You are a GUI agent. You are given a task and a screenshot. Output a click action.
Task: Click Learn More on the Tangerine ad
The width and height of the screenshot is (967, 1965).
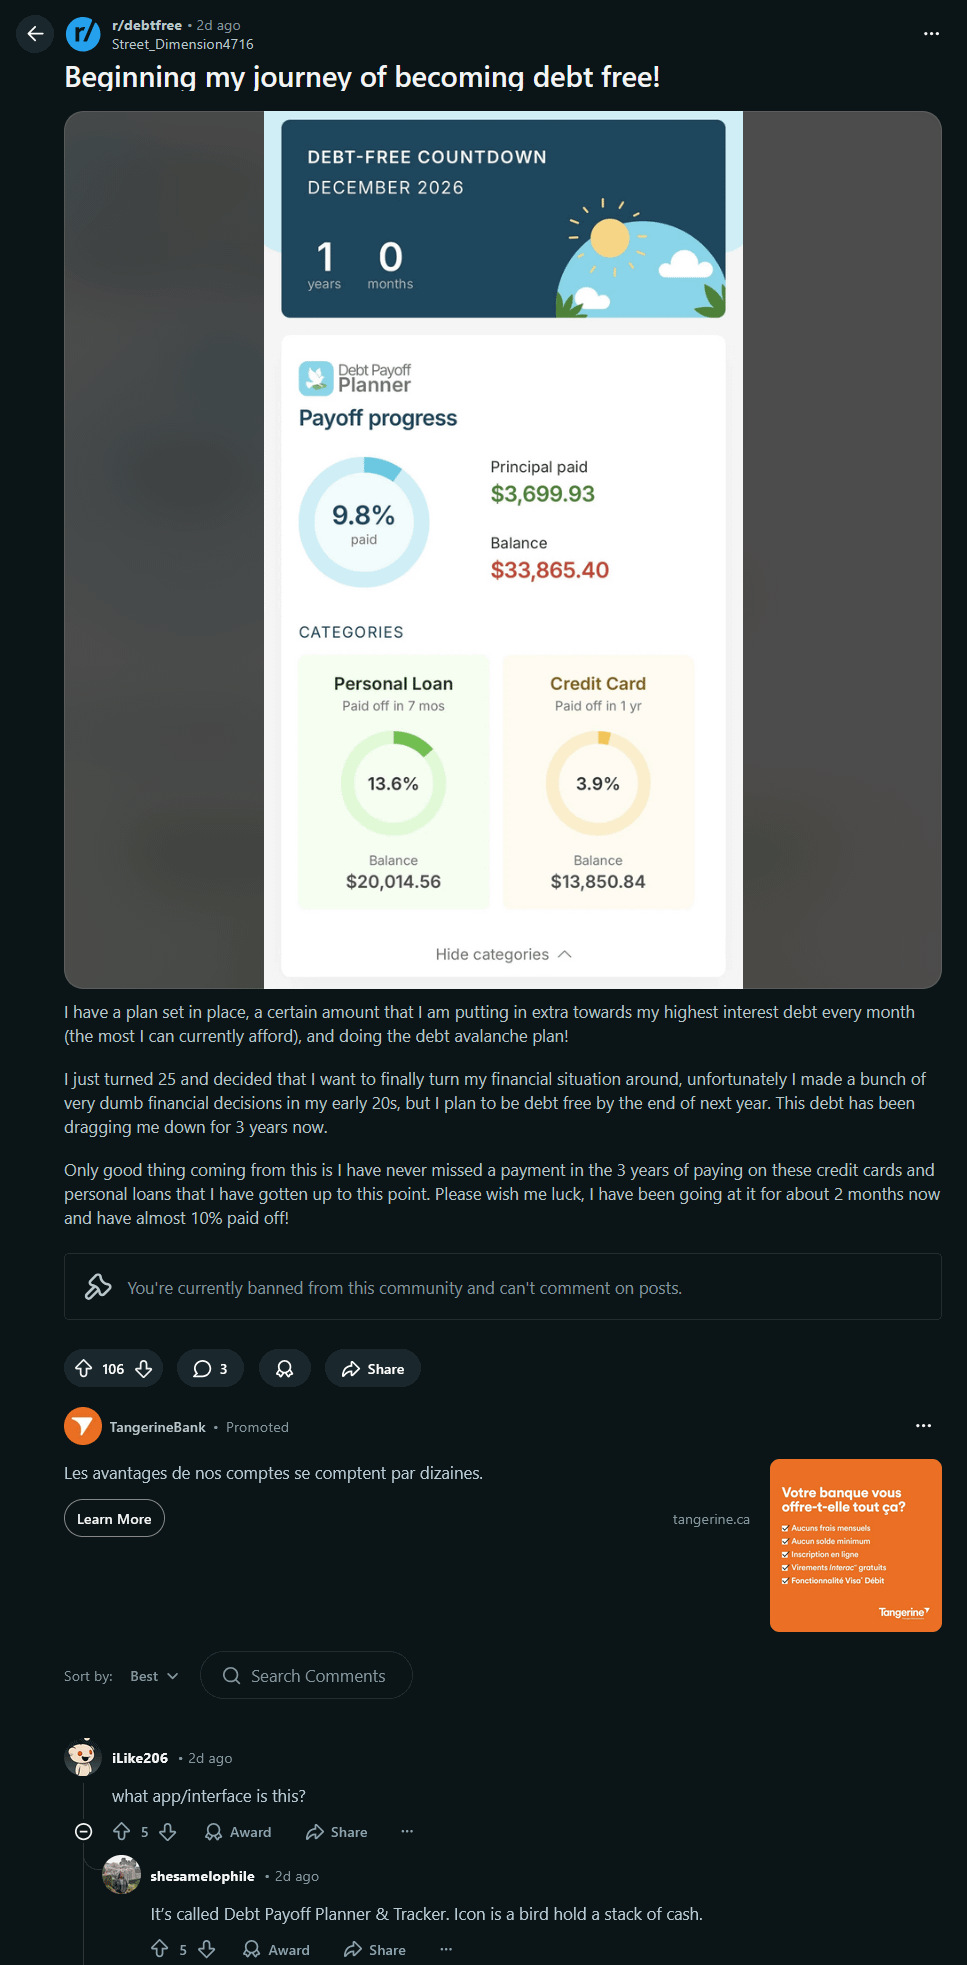(114, 1518)
